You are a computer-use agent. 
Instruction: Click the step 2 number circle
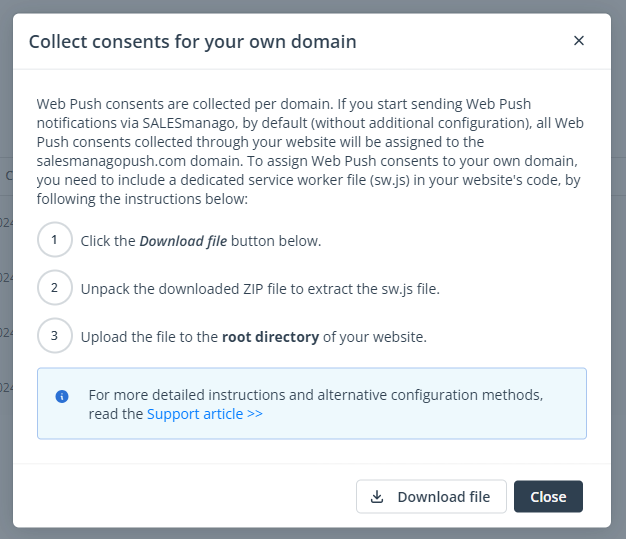(x=55, y=287)
